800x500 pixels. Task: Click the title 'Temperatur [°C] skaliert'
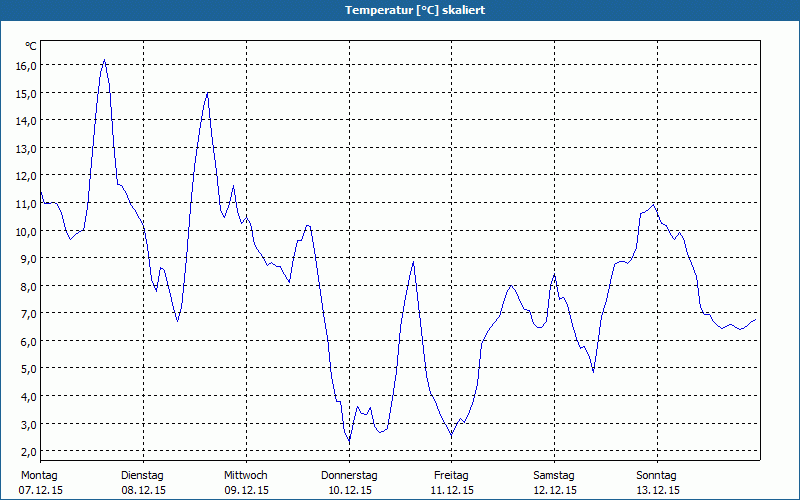point(415,10)
